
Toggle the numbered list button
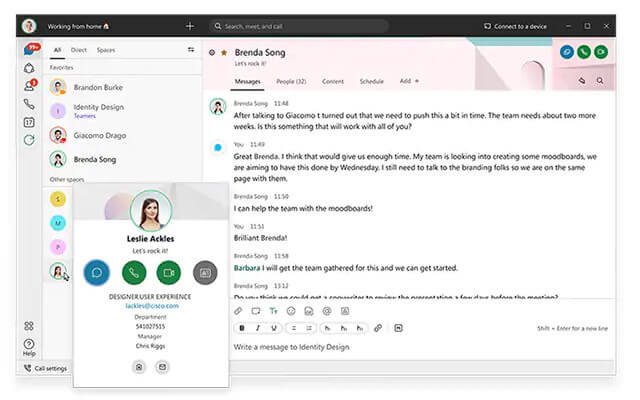point(309,328)
